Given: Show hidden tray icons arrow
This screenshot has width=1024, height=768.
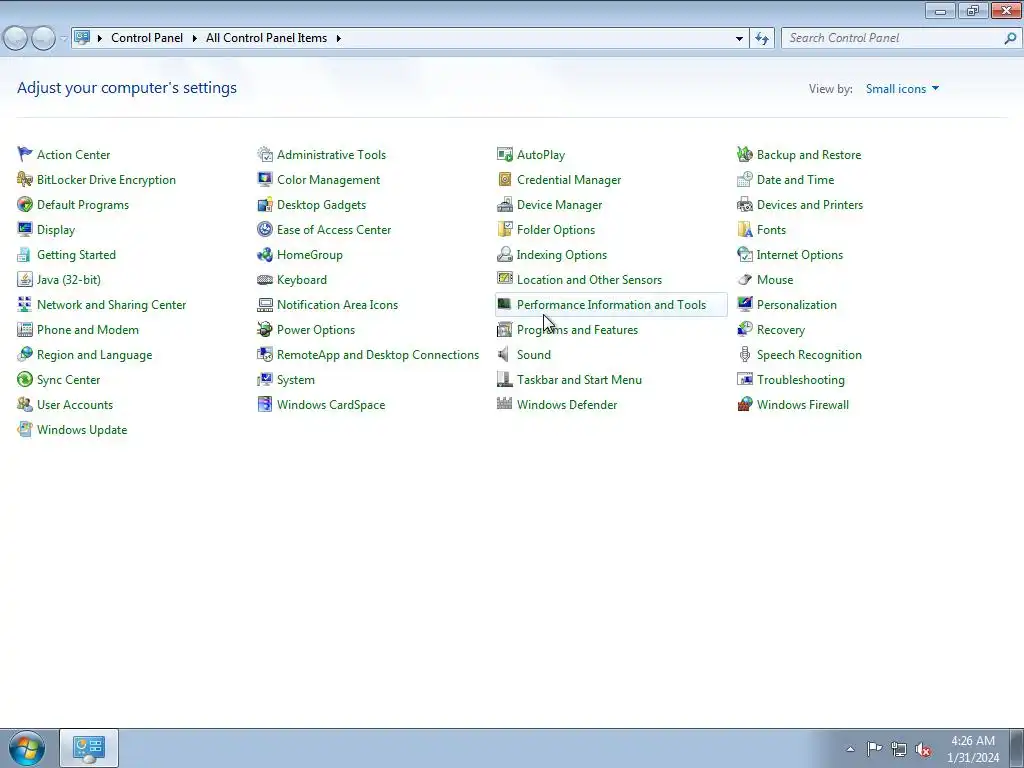Looking at the screenshot, I should pyautogui.click(x=850, y=749).
